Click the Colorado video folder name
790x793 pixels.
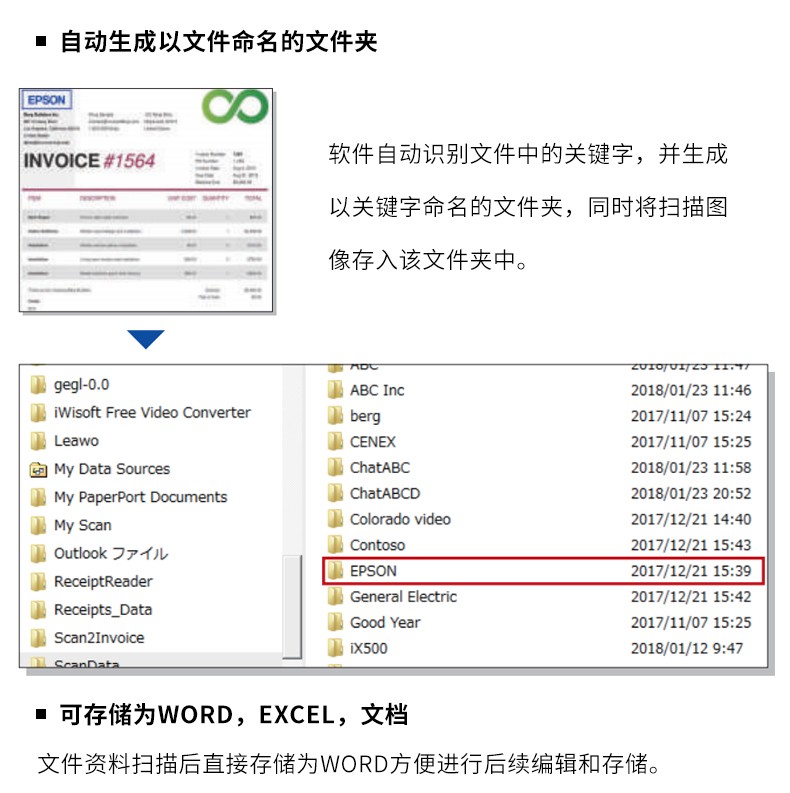pos(401,519)
